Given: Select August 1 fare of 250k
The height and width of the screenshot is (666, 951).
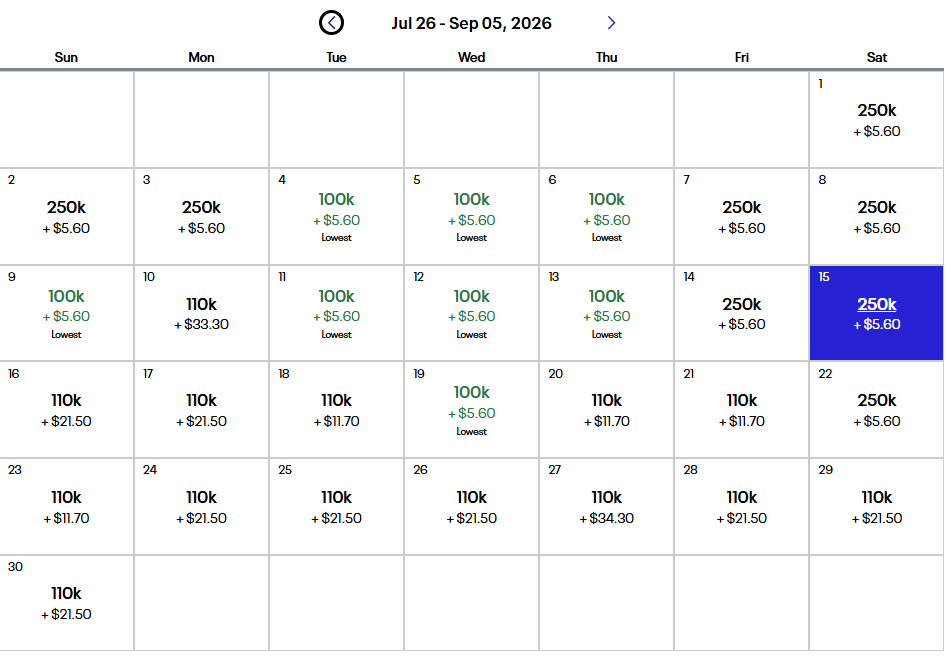Looking at the screenshot, I should coord(876,120).
